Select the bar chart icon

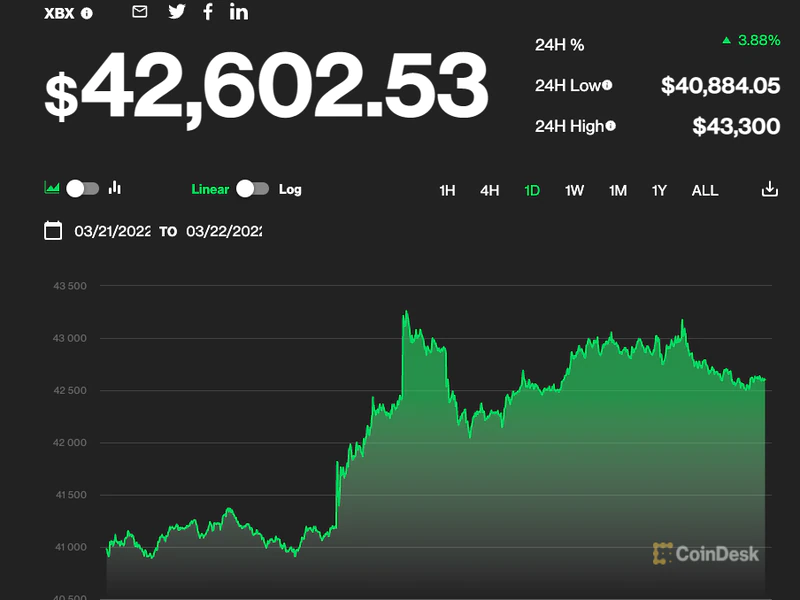tap(115, 188)
